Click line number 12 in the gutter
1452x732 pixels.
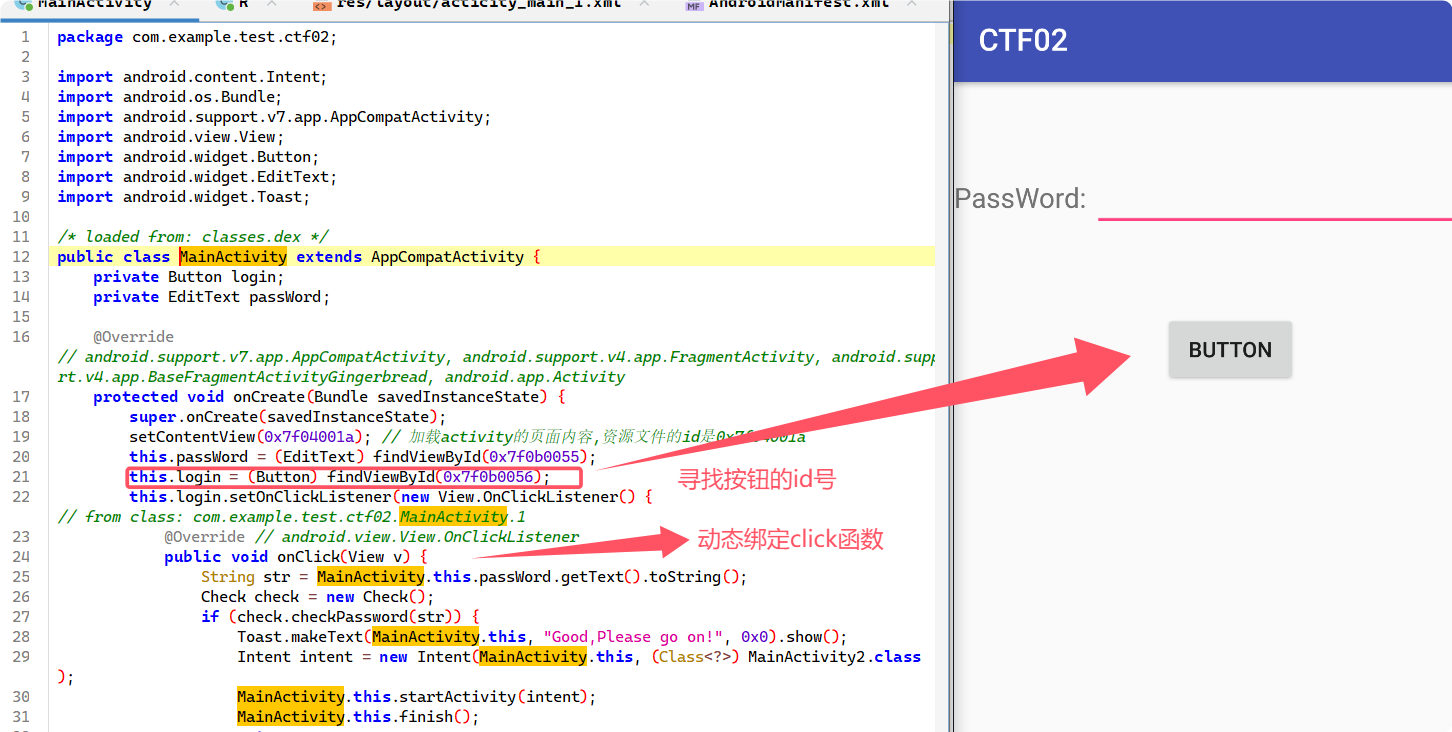[x=22, y=257]
